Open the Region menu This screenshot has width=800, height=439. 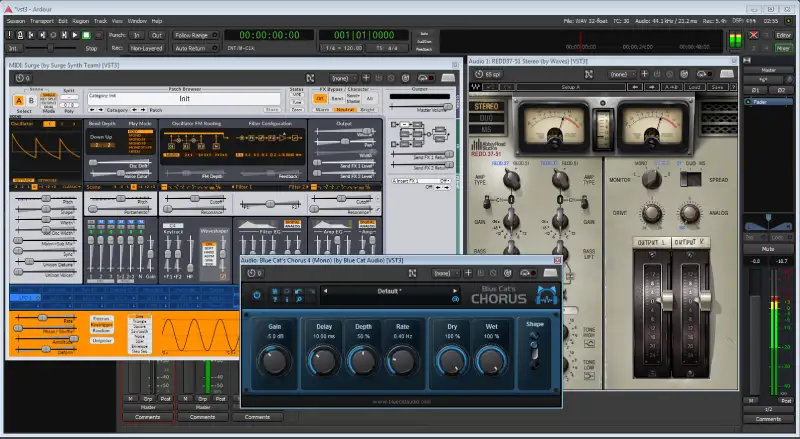click(x=81, y=21)
